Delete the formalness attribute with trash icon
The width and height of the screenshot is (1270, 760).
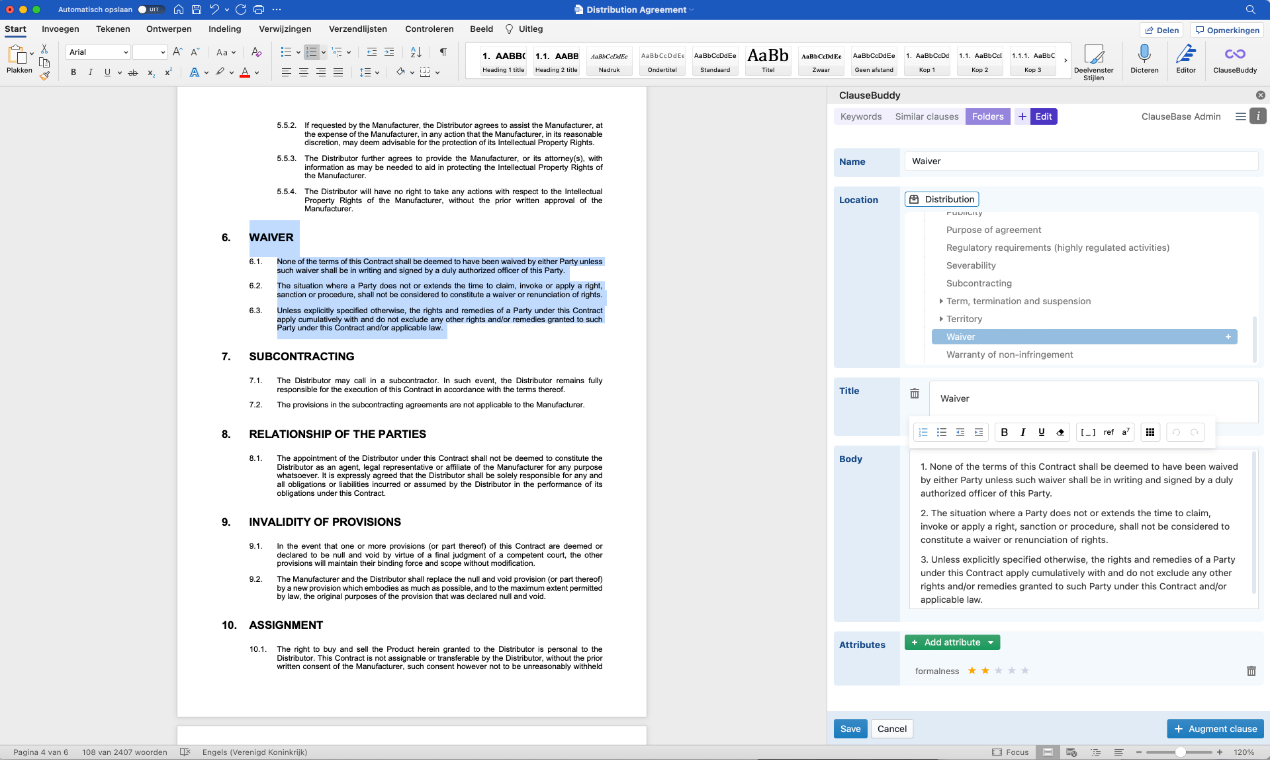[x=1251, y=671]
